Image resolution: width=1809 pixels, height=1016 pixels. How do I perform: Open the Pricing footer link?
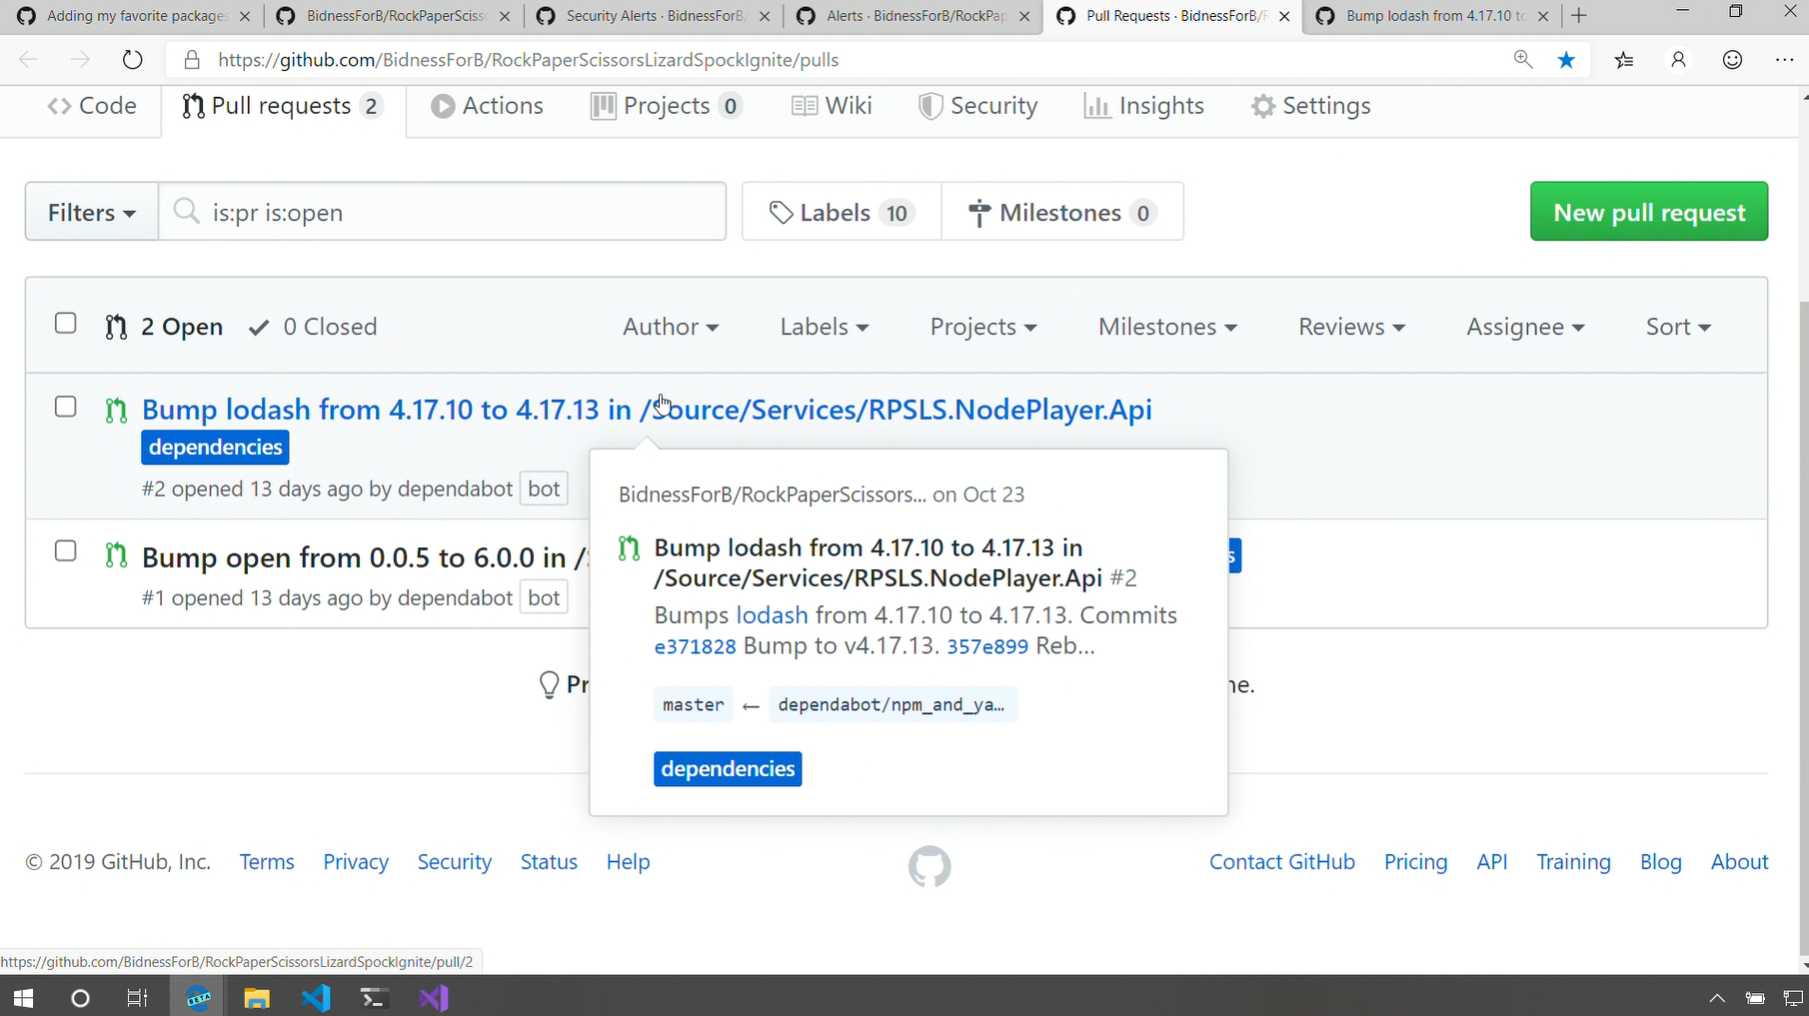1416,862
